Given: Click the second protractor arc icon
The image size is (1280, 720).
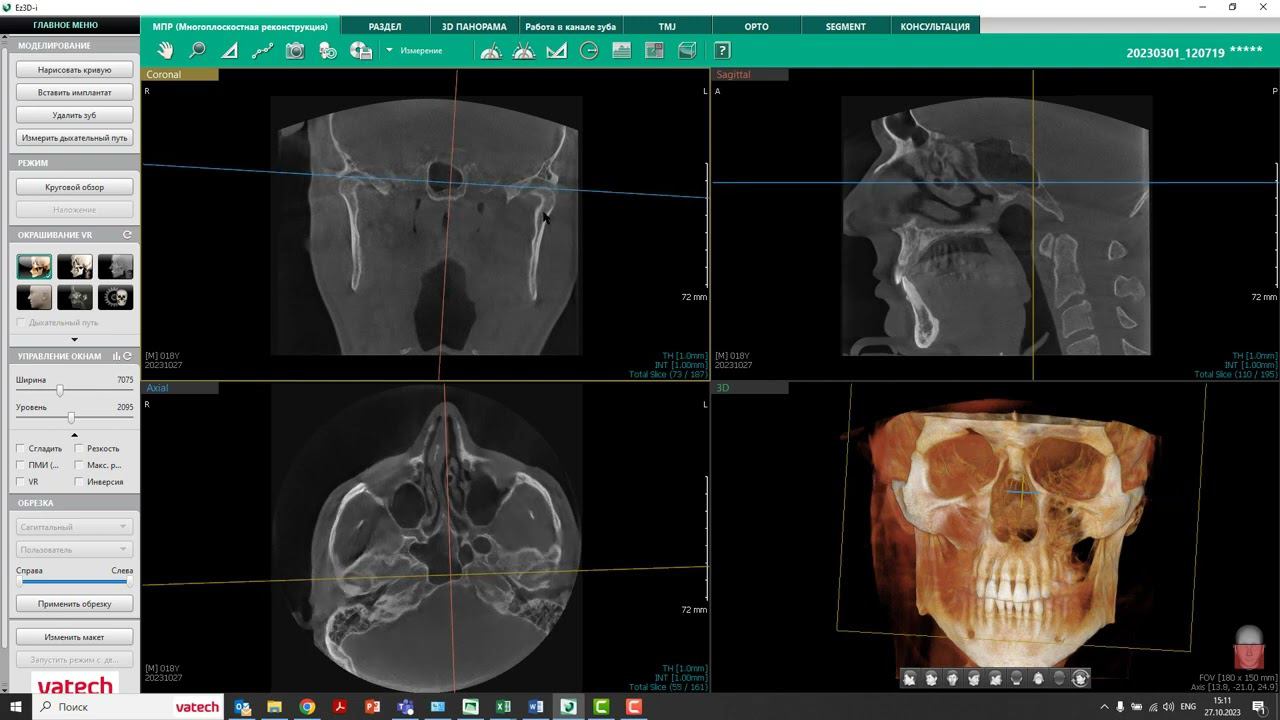Looking at the screenshot, I should 524,50.
